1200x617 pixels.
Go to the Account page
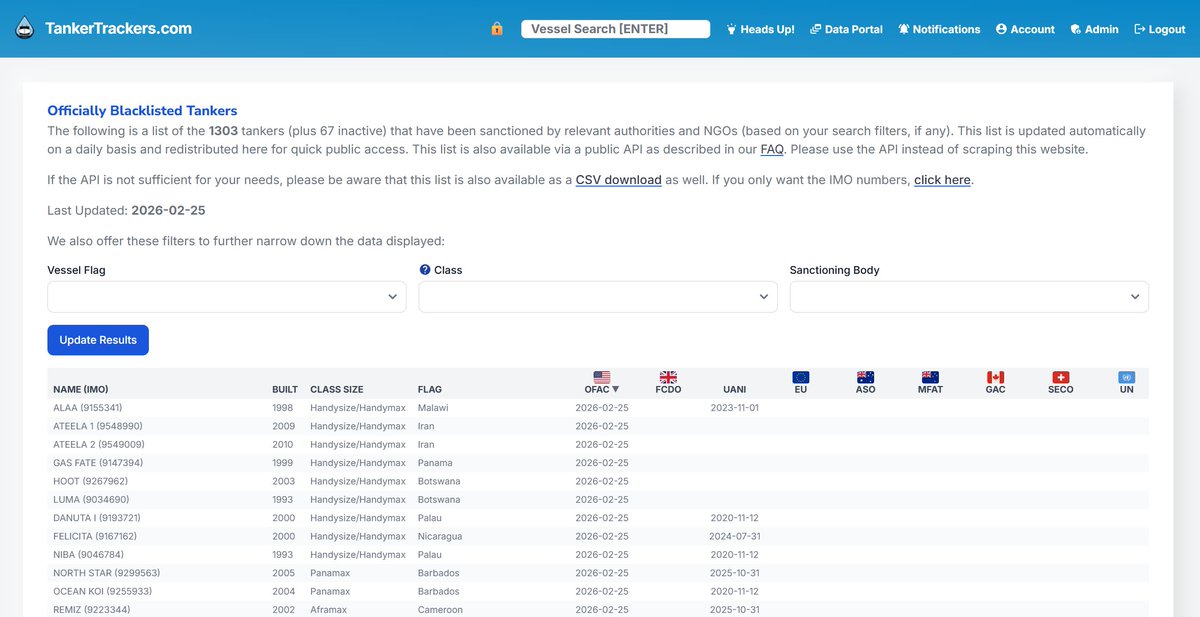click(x=1025, y=29)
